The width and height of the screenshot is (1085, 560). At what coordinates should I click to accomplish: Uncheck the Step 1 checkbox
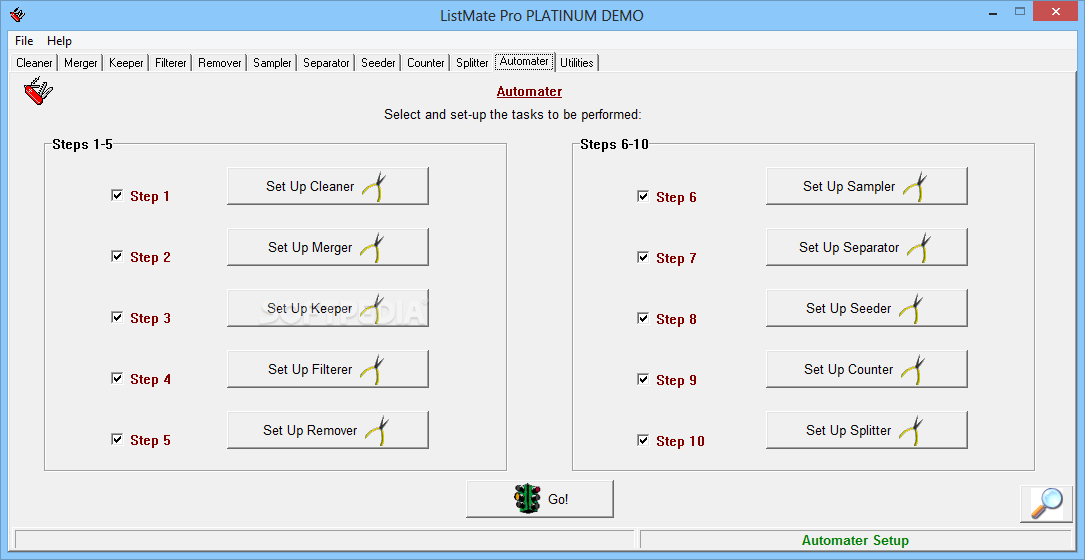(117, 195)
